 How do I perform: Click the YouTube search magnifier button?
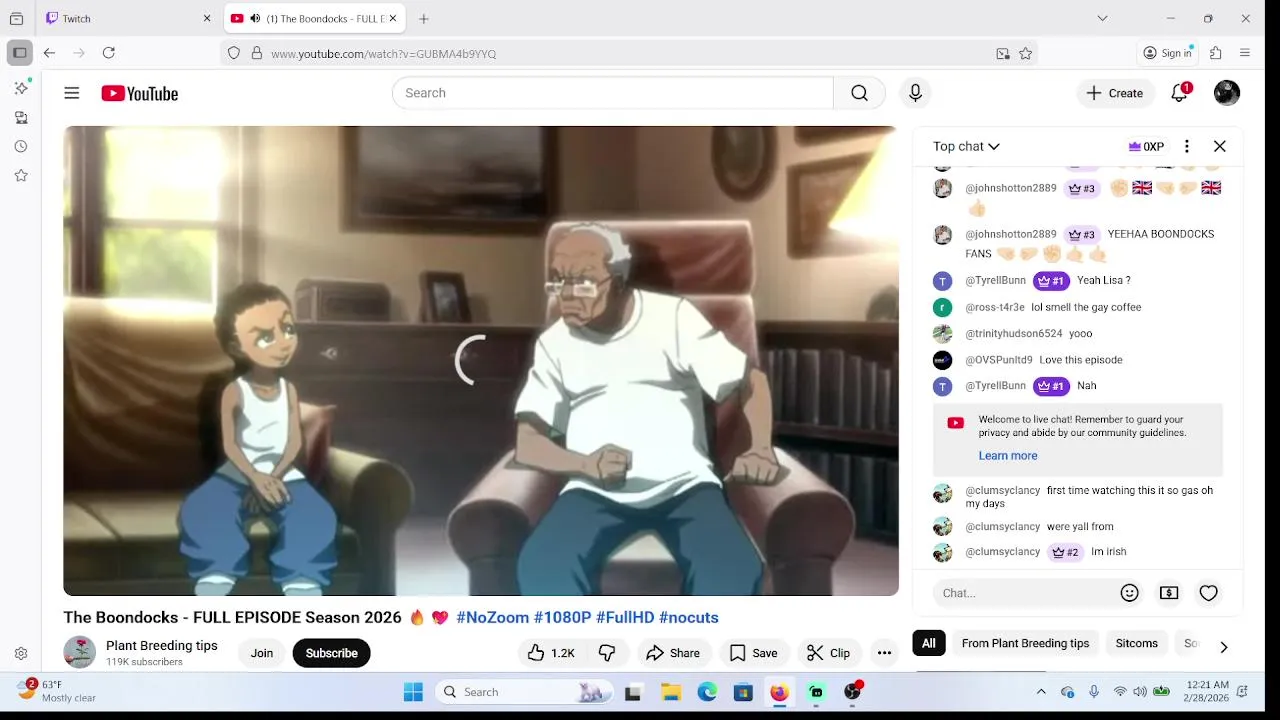pyautogui.click(x=859, y=93)
